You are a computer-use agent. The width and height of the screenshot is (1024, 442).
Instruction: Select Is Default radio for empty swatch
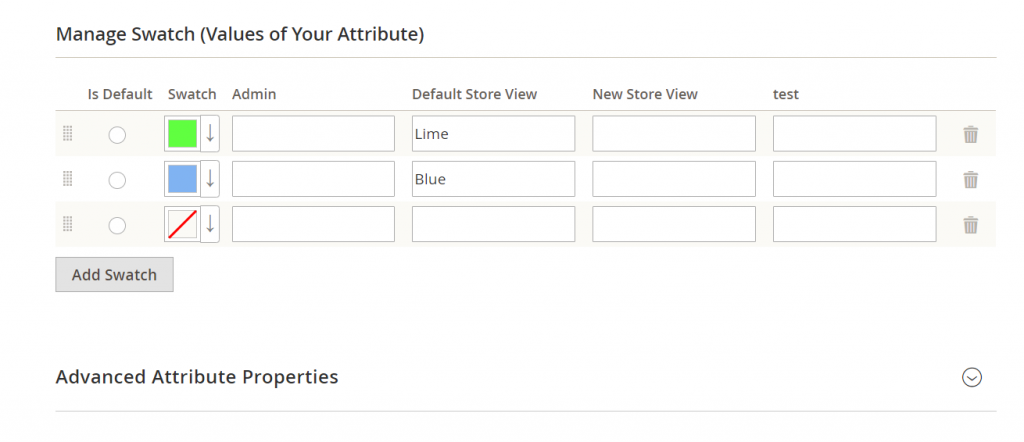(x=117, y=226)
